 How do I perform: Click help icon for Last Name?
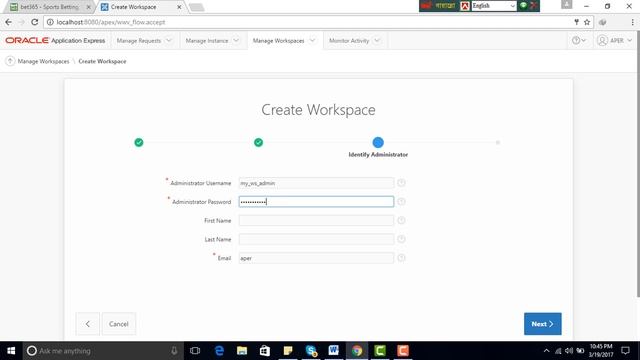tap(401, 239)
